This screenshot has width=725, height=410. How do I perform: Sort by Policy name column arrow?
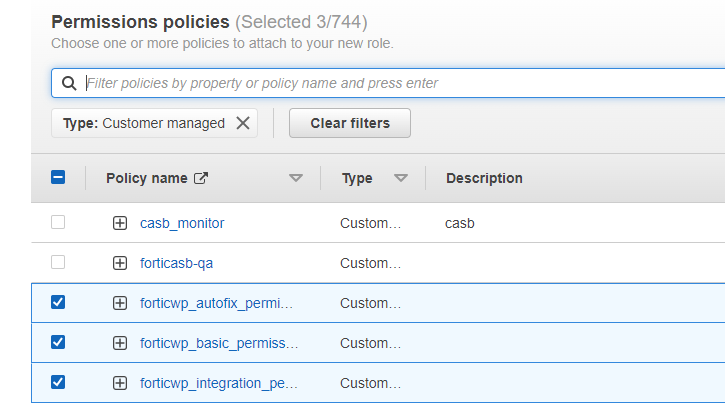(x=295, y=178)
